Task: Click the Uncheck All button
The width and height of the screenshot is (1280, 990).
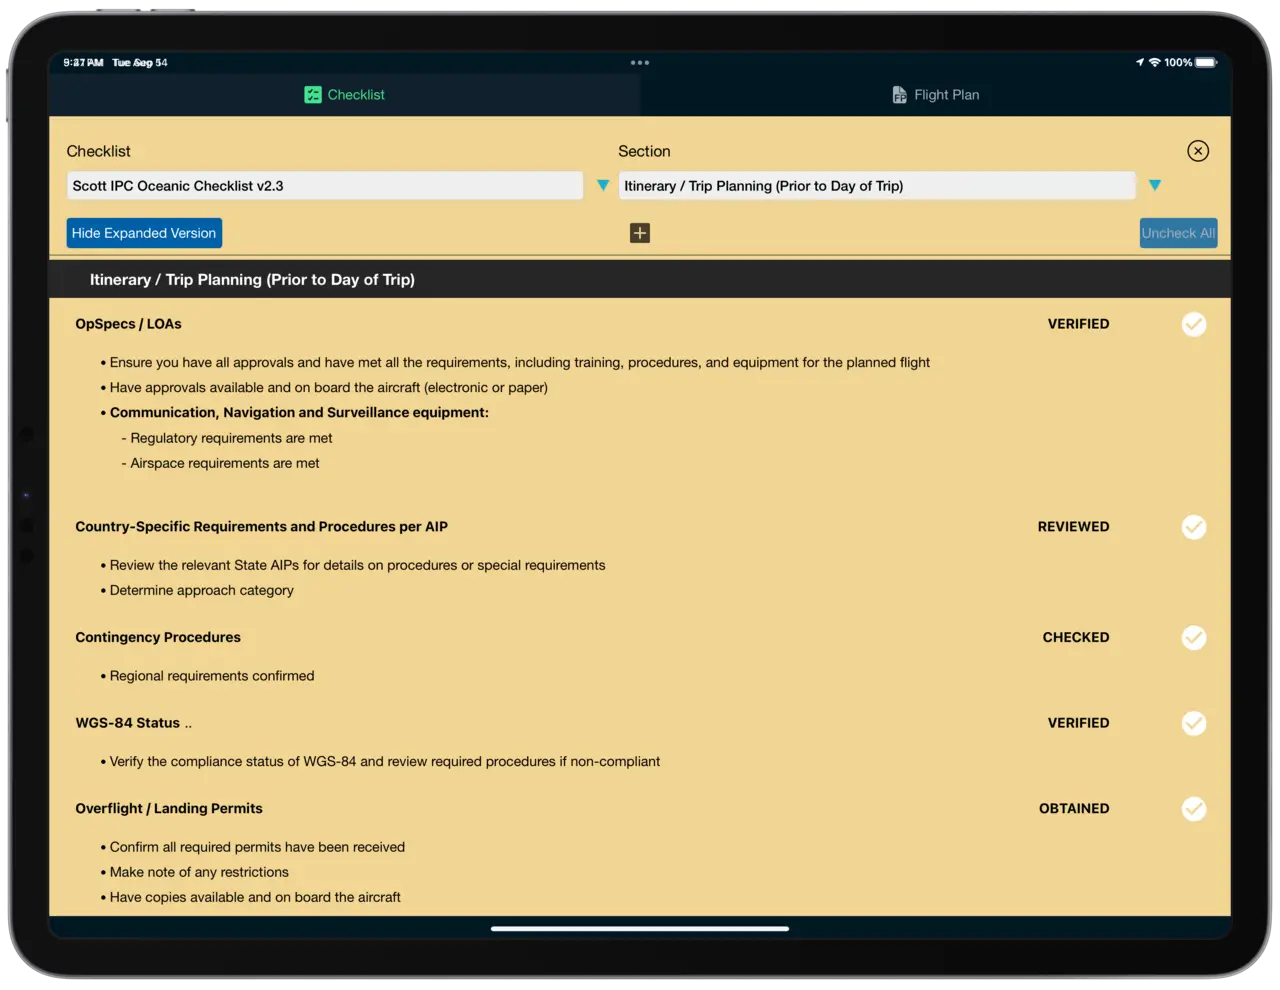Action: (1178, 233)
